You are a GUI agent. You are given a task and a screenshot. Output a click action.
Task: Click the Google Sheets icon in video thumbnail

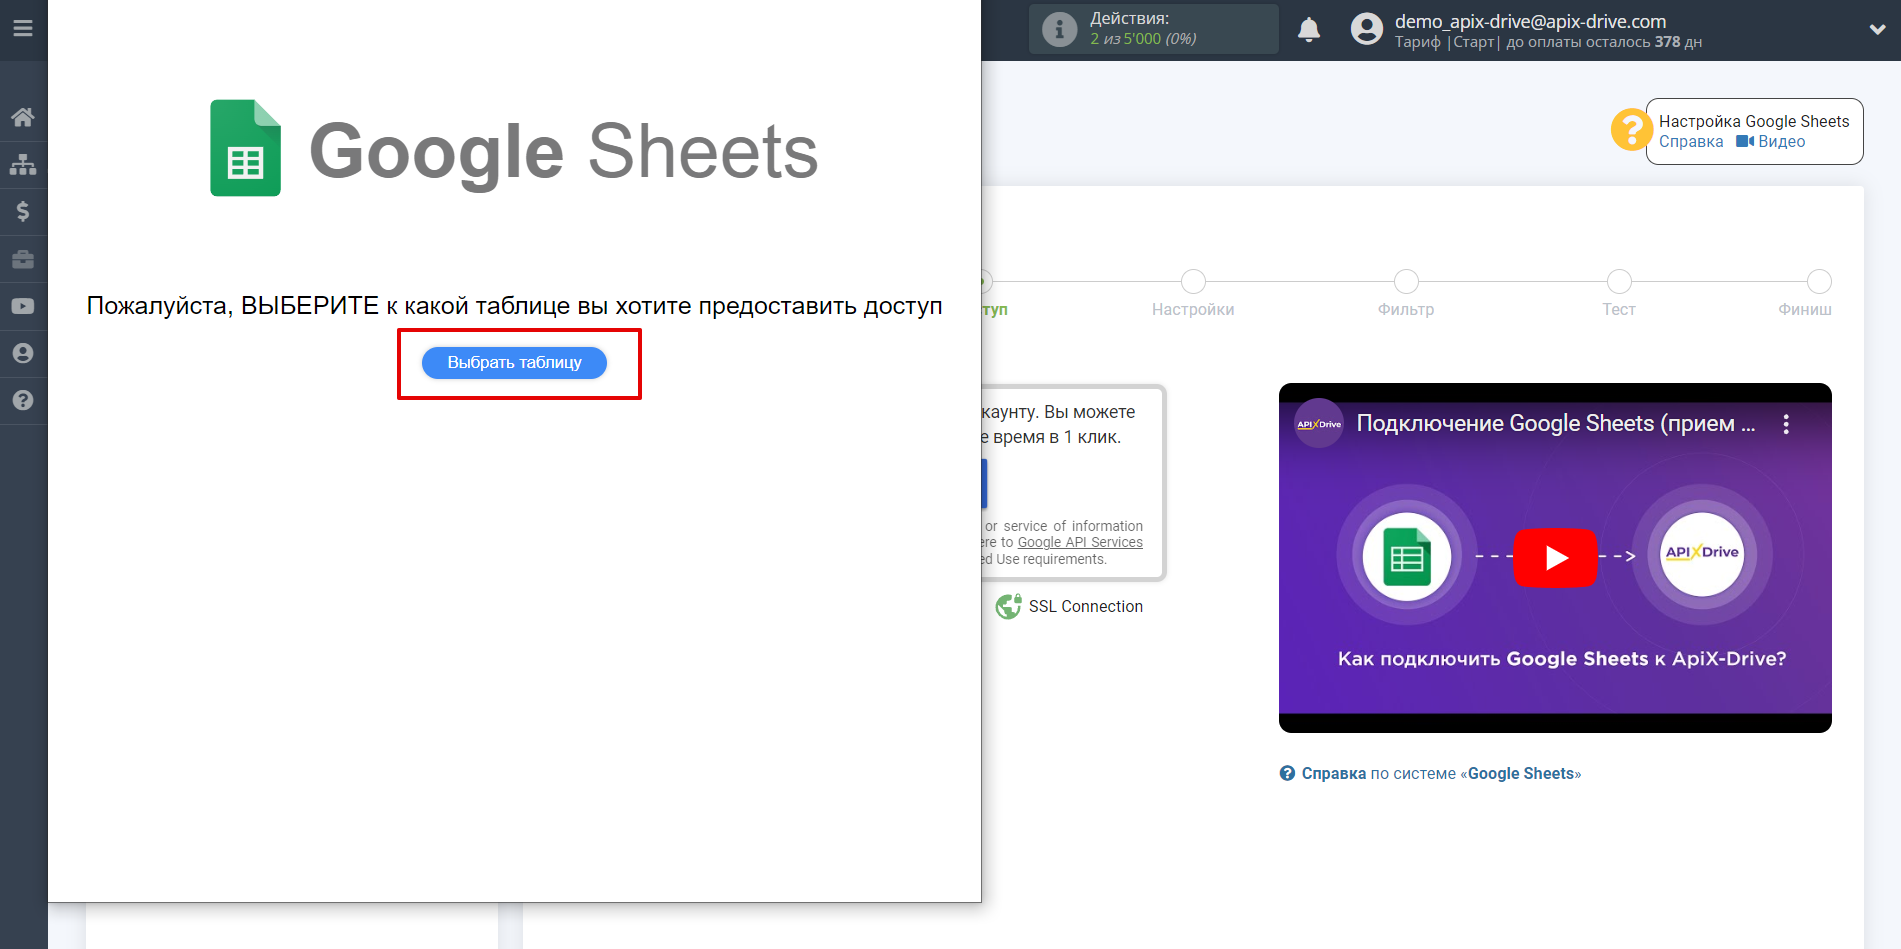1407,557
